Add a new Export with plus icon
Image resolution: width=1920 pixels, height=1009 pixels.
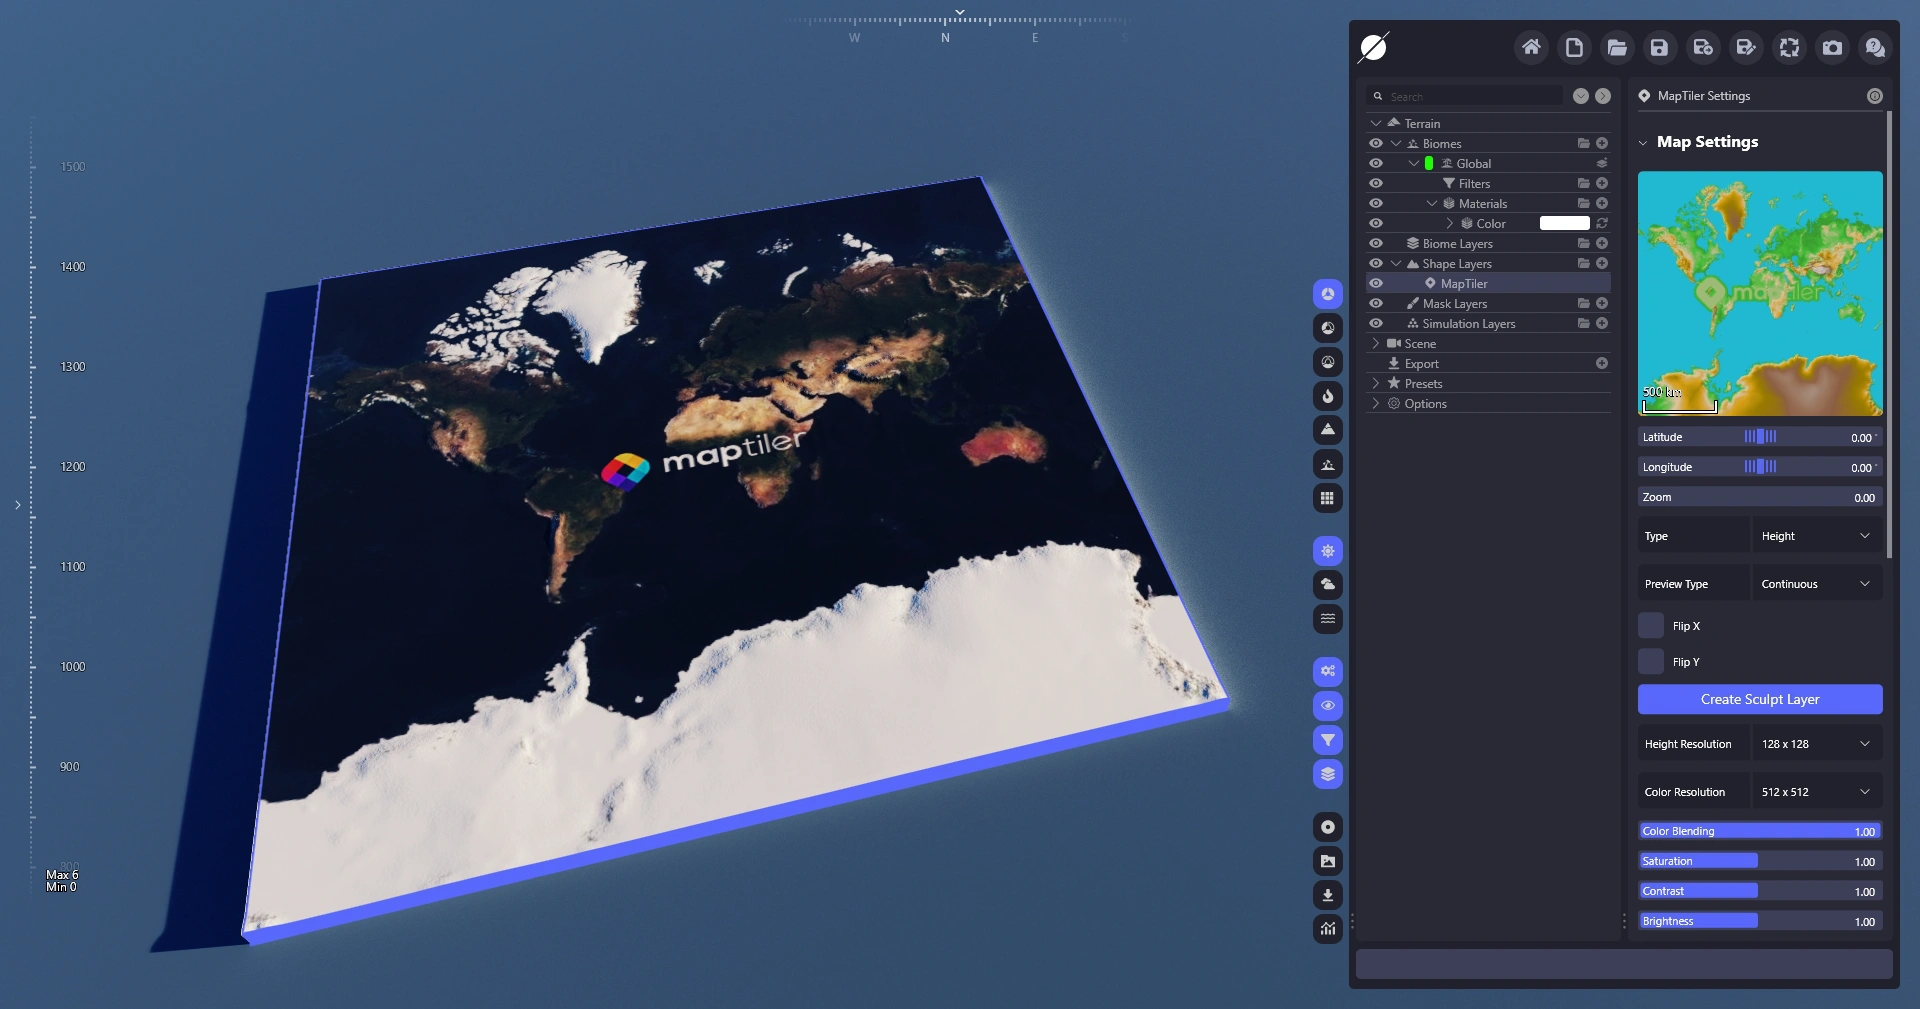tap(1602, 363)
